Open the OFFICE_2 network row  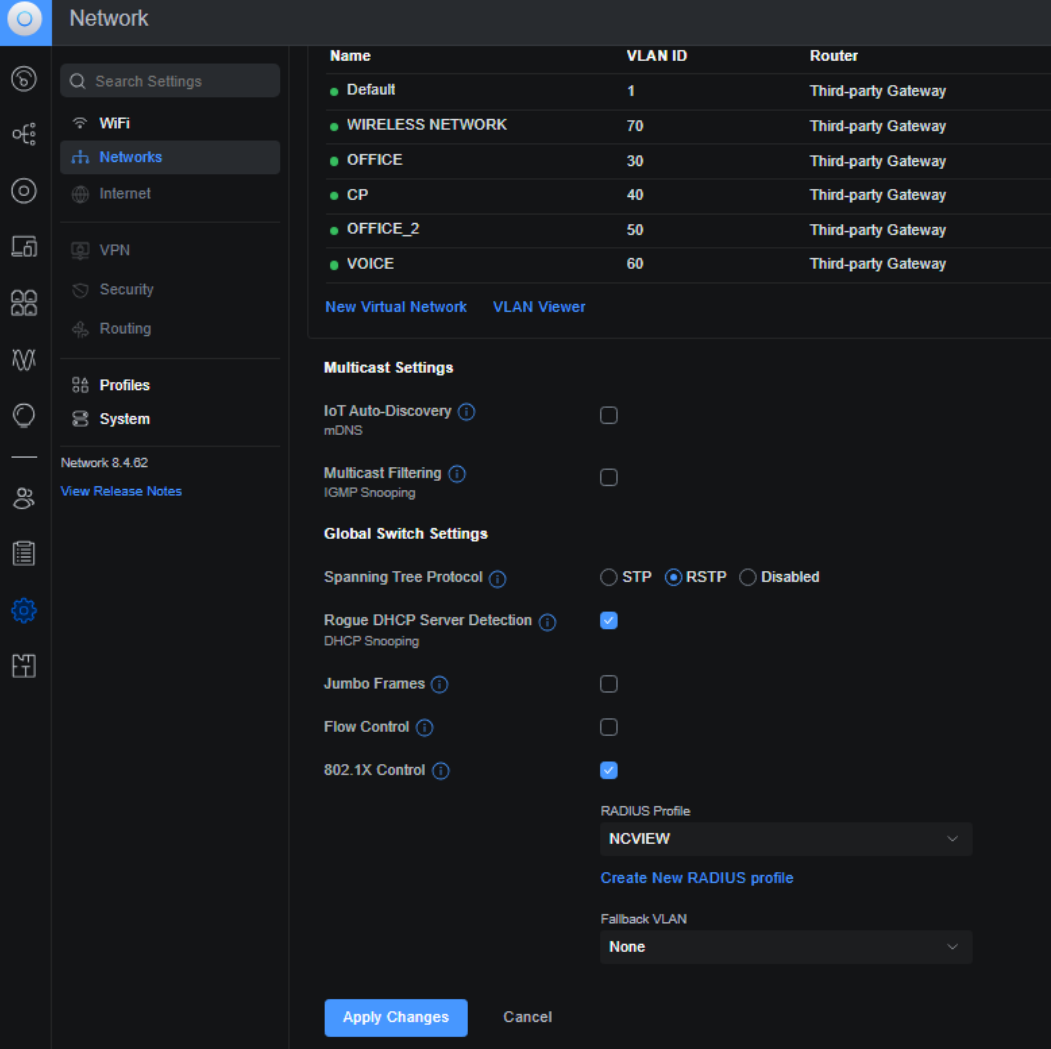point(688,230)
